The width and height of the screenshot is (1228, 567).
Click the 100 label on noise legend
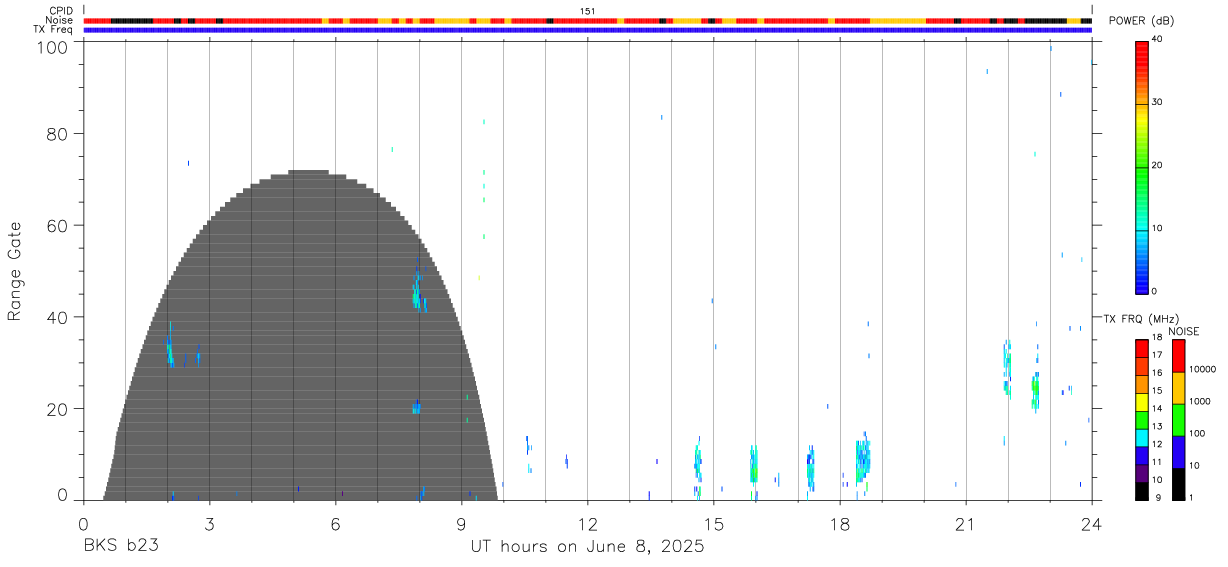click(1198, 433)
